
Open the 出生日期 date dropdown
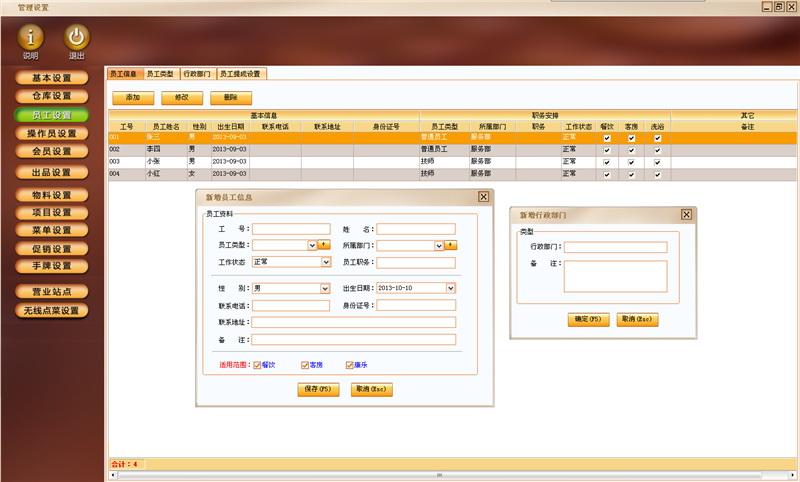[451, 288]
